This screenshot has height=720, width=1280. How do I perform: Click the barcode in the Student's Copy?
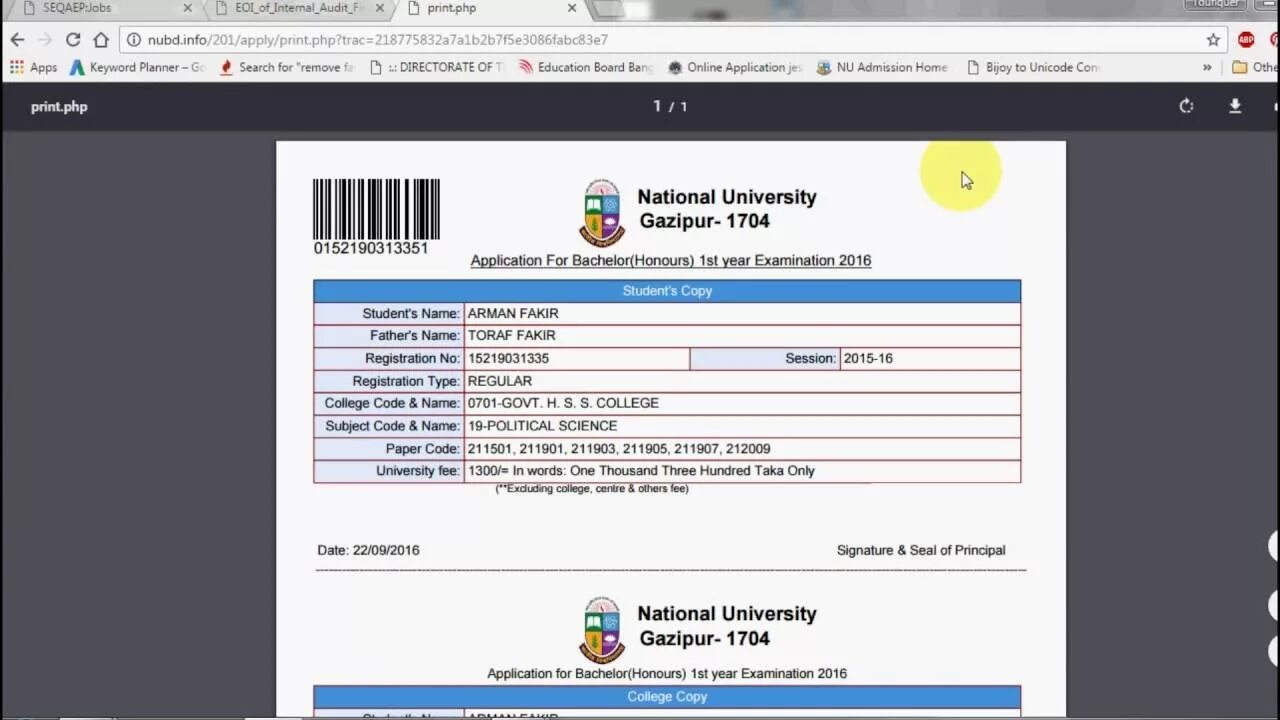click(376, 208)
